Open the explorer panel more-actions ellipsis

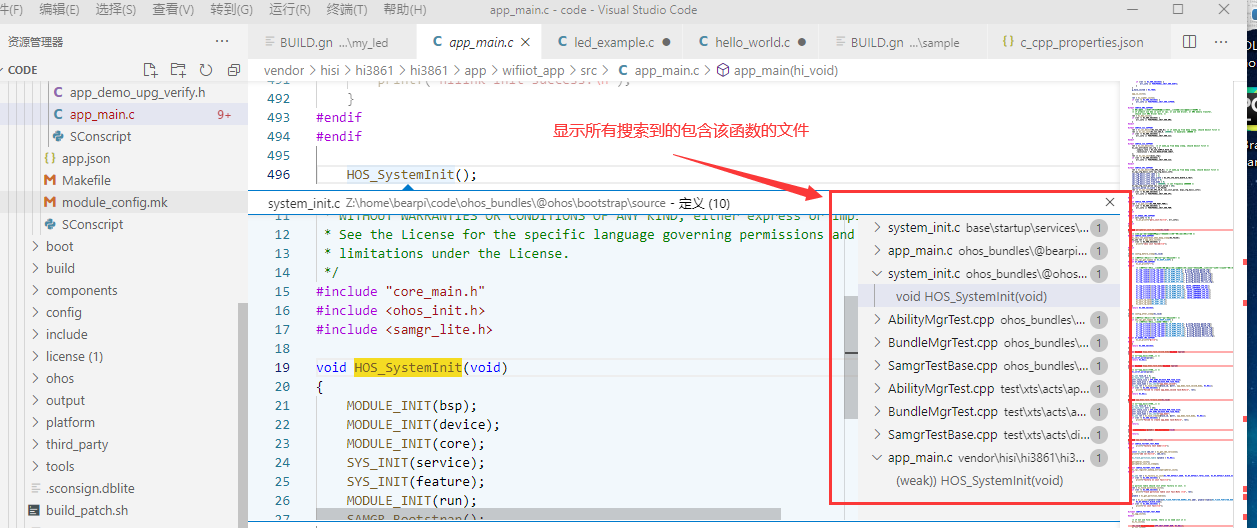222,42
